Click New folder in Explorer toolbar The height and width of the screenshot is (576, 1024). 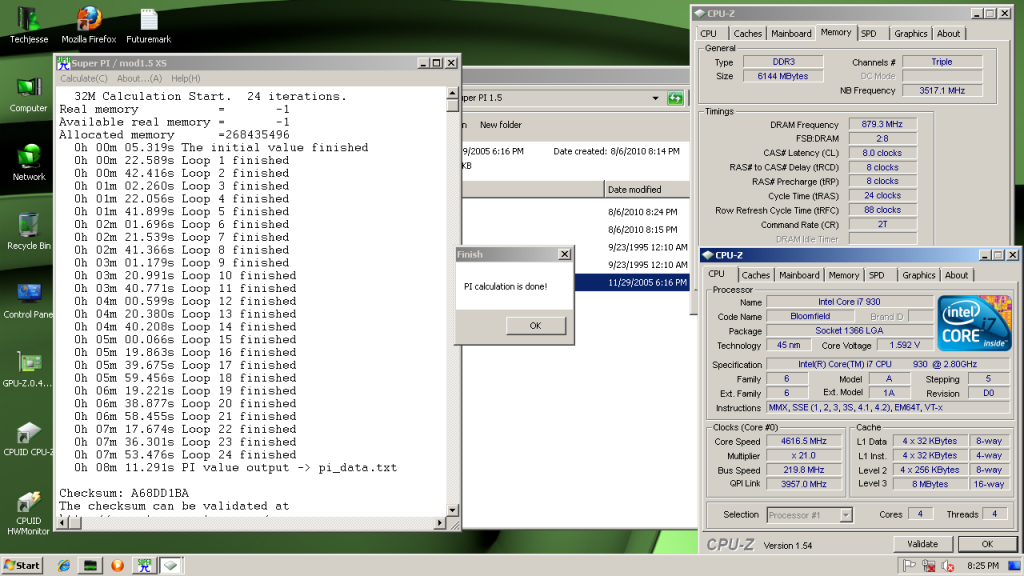[500, 125]
